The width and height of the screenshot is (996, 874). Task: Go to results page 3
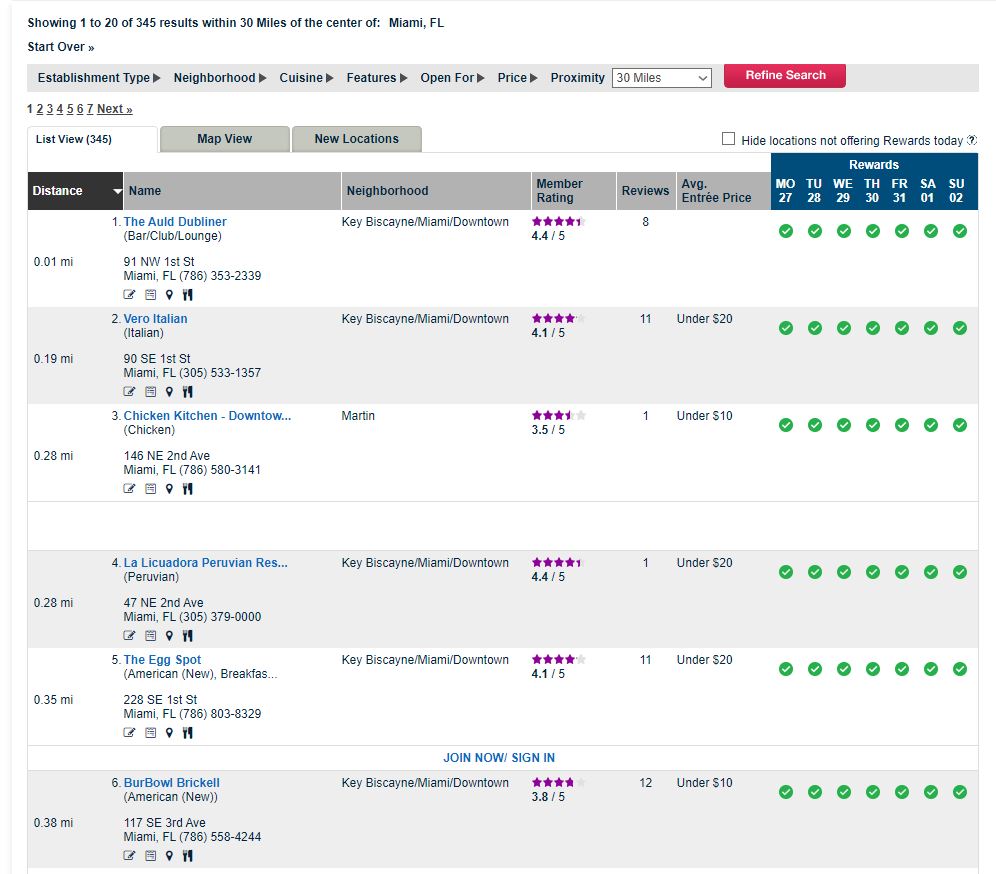[50, 109]
